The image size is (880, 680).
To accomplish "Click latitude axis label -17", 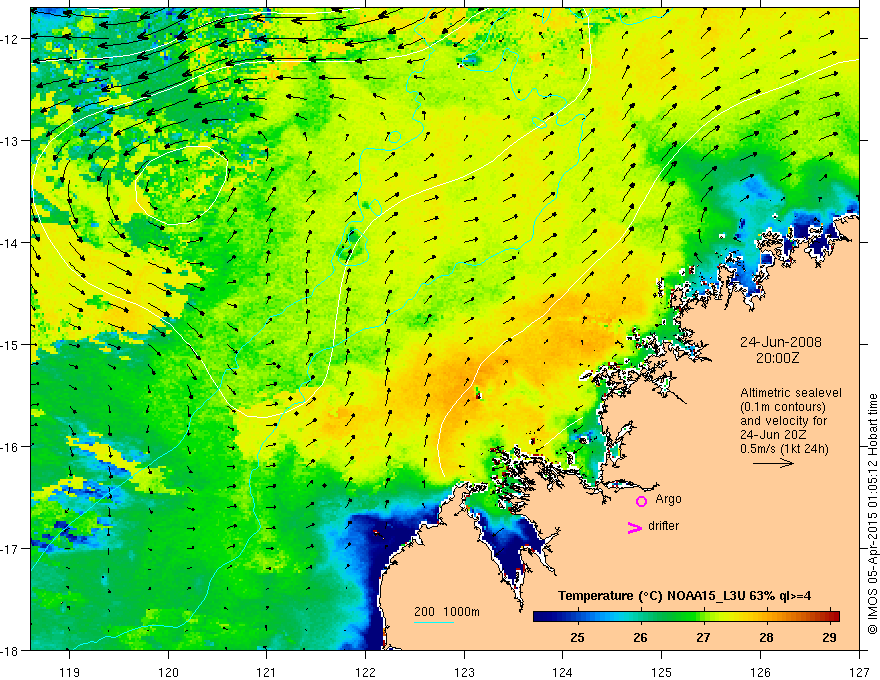I will tap(11, 549).
